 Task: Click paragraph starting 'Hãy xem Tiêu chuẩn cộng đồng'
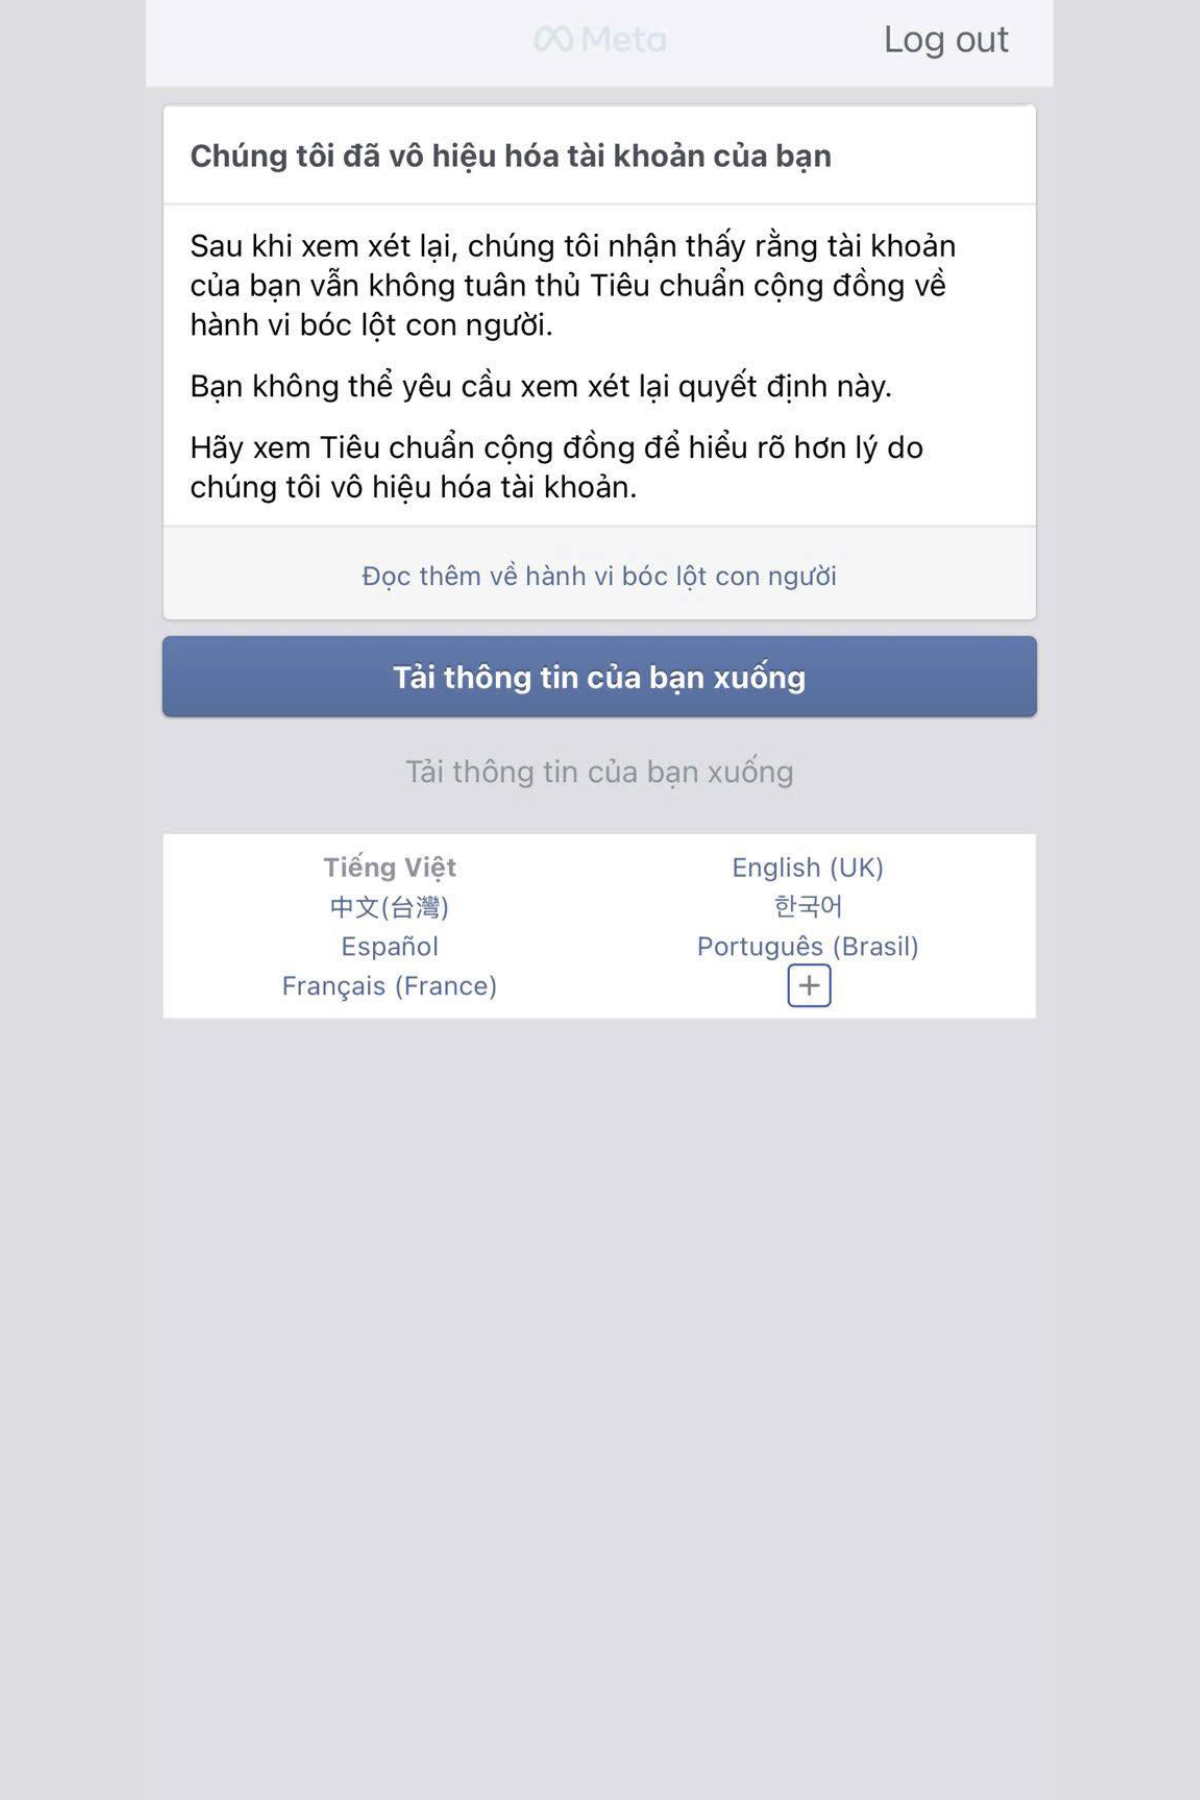[x=557, y=467]
